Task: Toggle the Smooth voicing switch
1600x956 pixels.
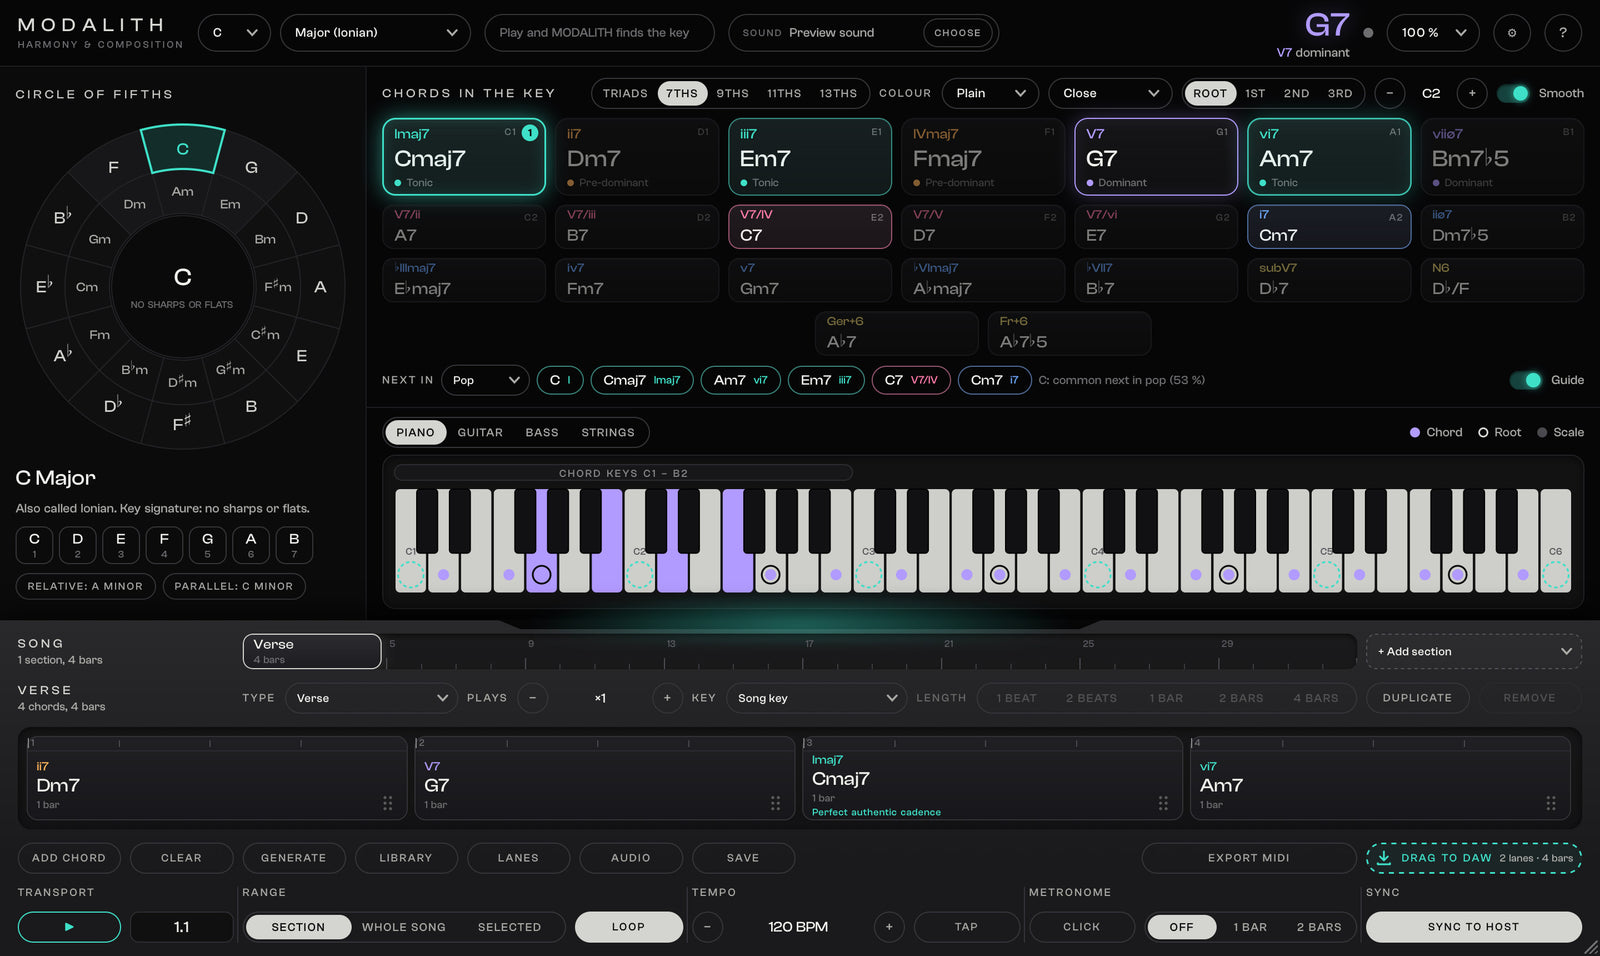Action: coord(1513,93)
